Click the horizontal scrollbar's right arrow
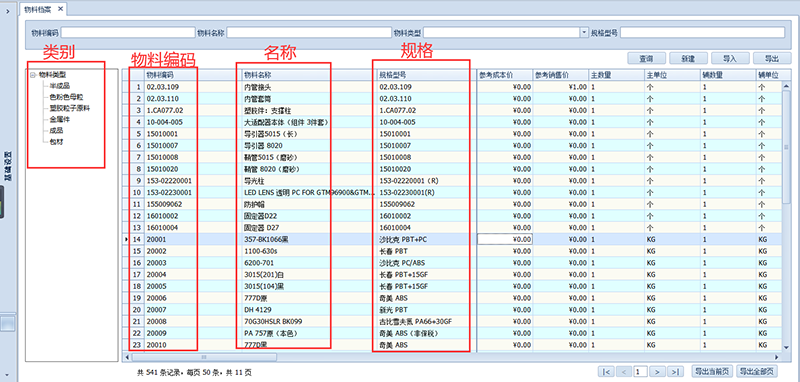This screenshot has width=800, height=382. click(x=777, y=357)
